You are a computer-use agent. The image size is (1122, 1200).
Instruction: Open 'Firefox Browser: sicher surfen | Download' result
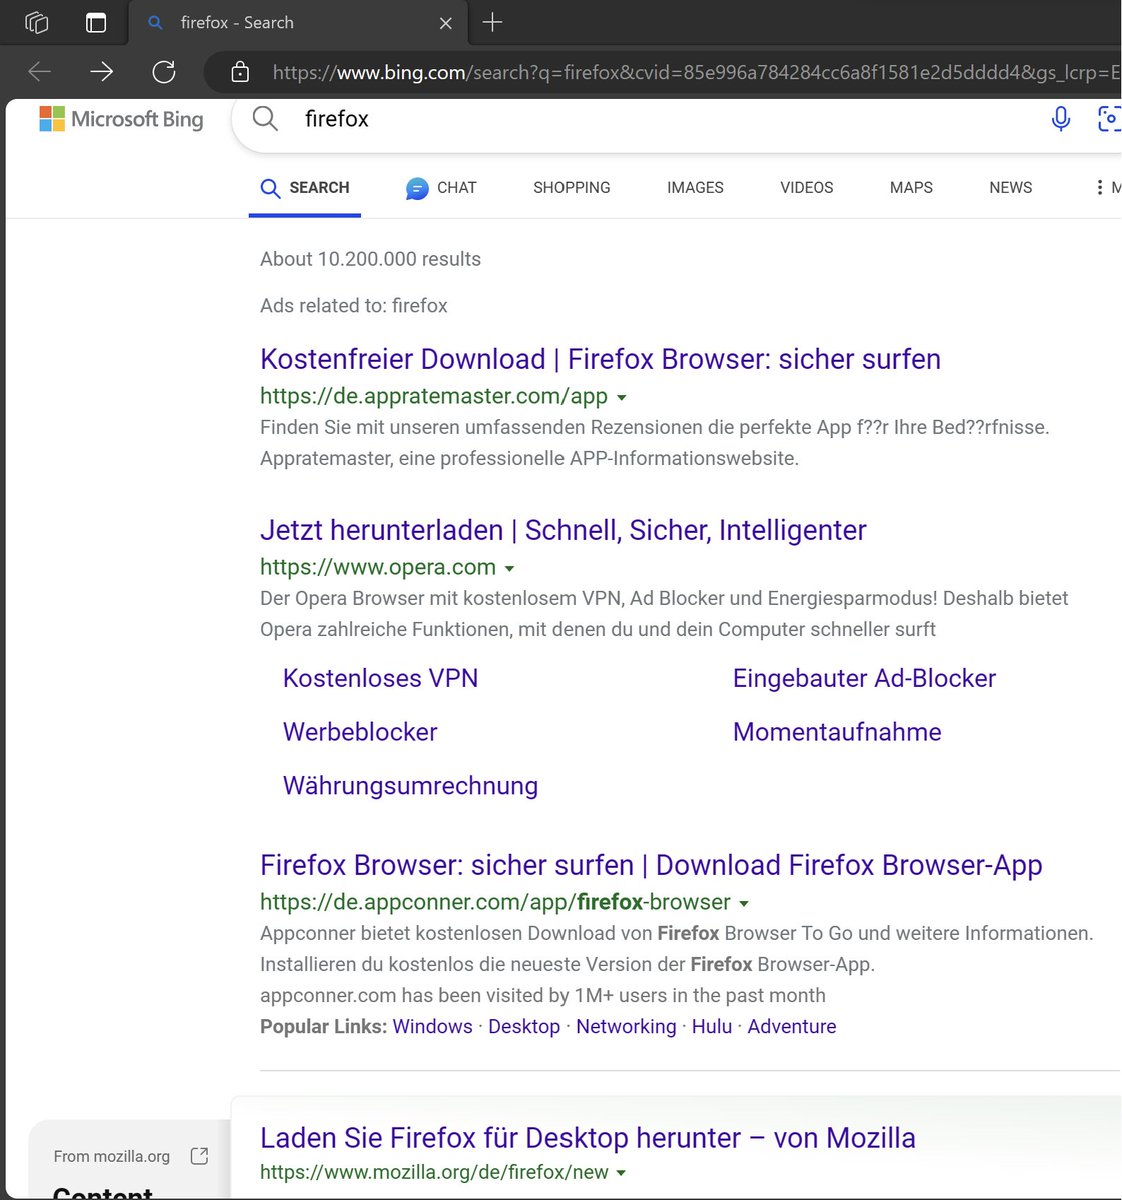coord(651,865)
